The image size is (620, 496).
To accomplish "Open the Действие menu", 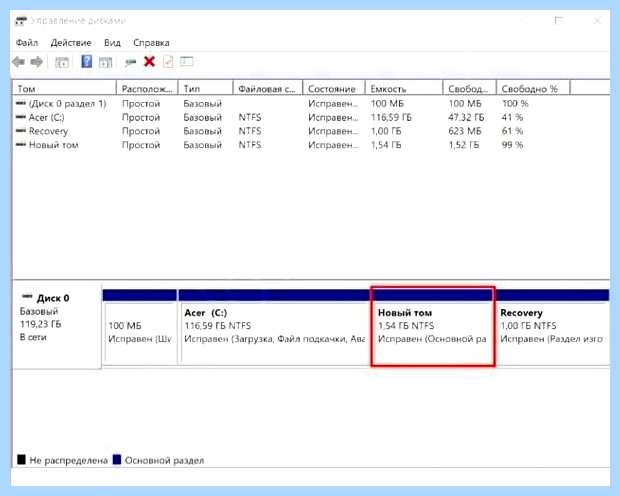I will coord(71,43).
